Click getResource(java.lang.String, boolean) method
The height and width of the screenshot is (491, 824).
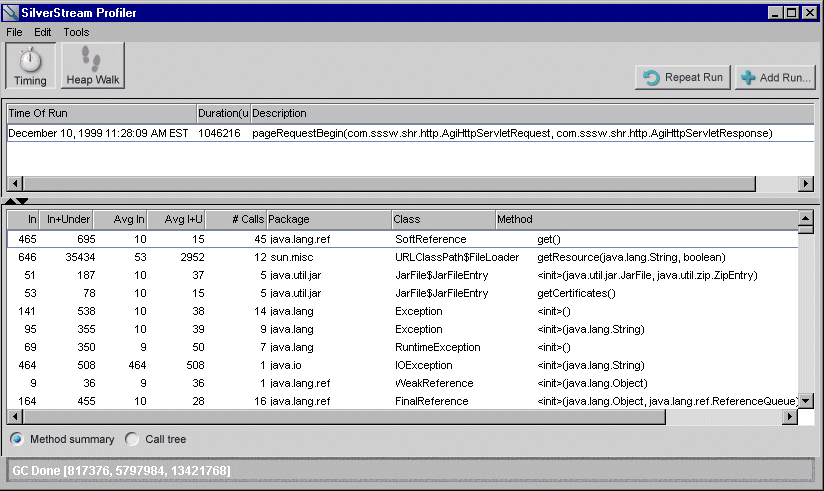click(631, 257)
